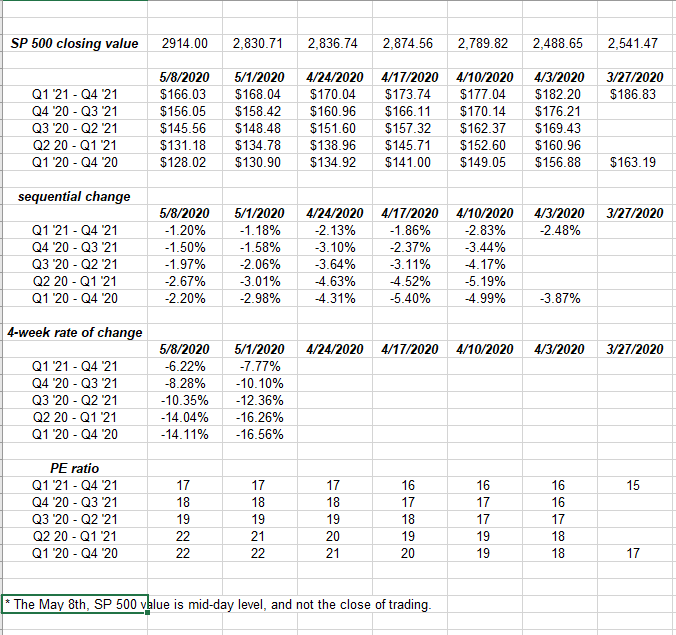Select the 2,488.65 closing value cell

point(558,44)
